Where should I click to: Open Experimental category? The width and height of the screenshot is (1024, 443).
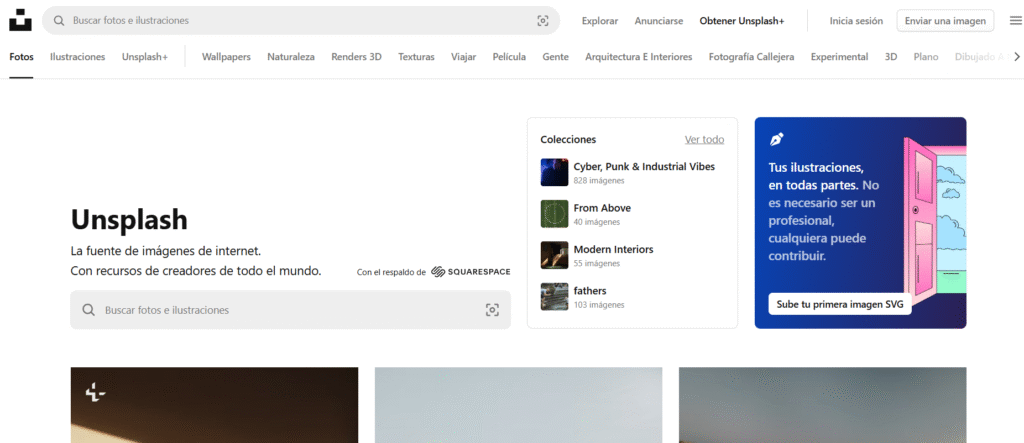coord(839,57)
